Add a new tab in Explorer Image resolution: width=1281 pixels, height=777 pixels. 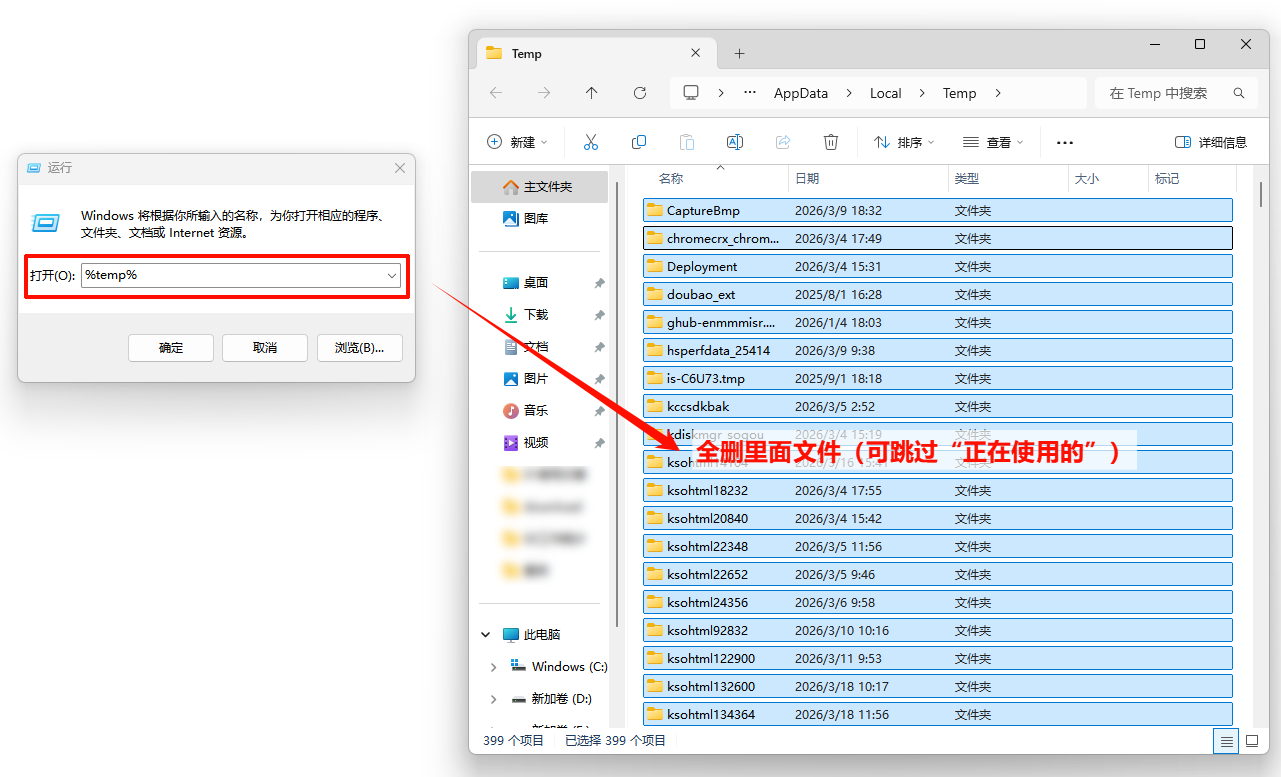pos(740,54)
